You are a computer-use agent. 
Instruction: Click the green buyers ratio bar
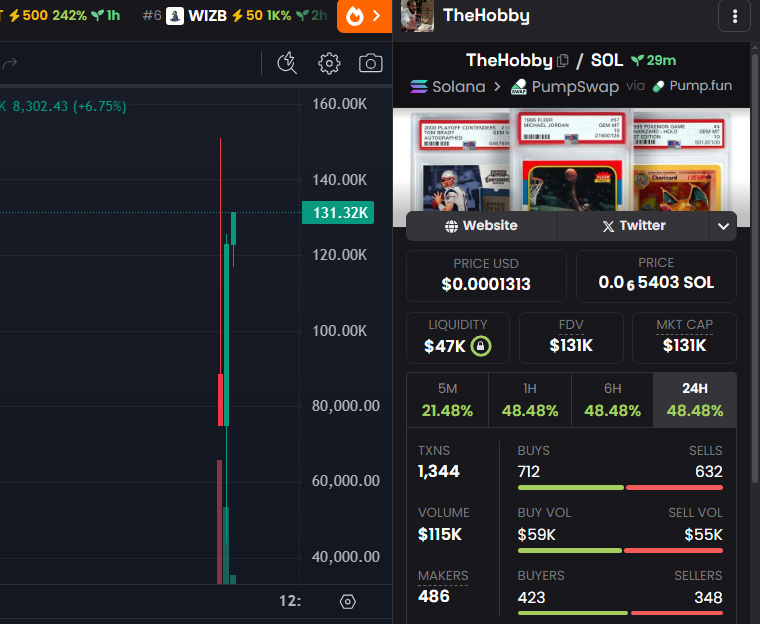point(572,613)
